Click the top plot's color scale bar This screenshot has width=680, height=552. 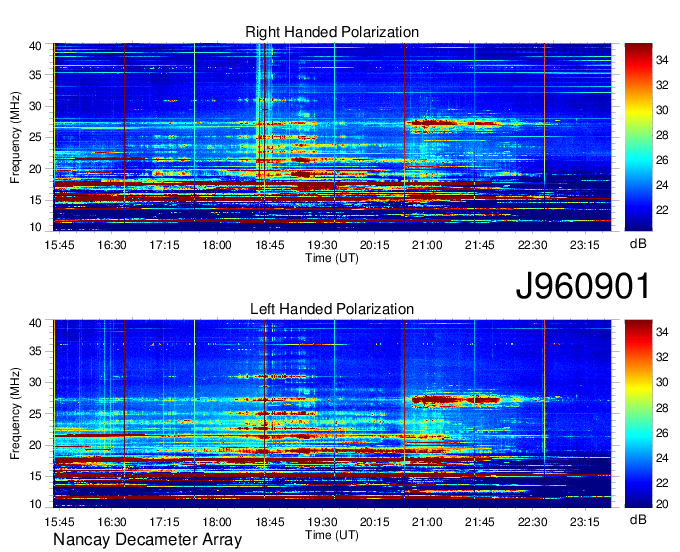638,137
